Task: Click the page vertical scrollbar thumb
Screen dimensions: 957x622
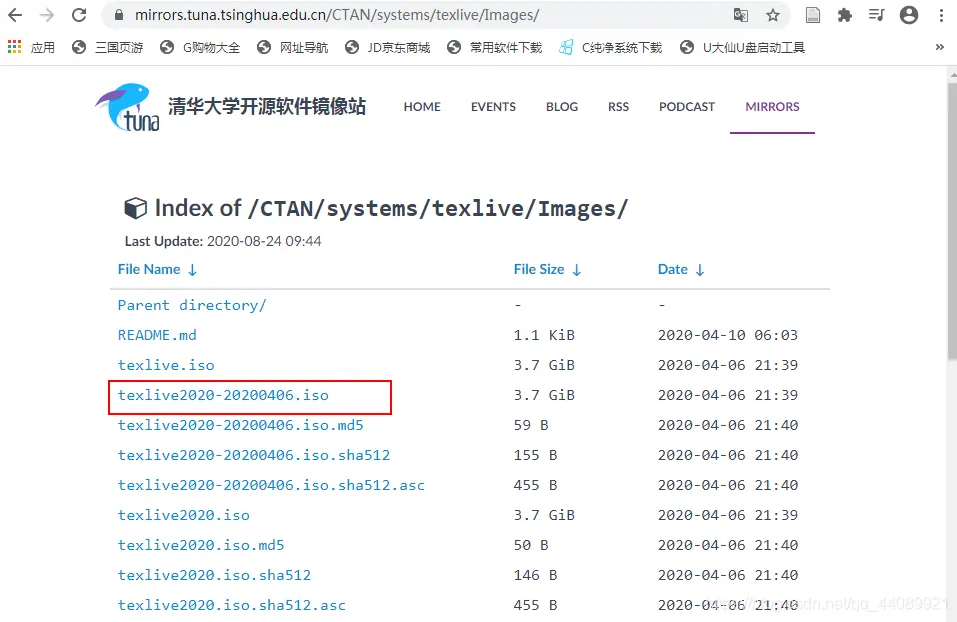Action: click(x=952, y=220)
